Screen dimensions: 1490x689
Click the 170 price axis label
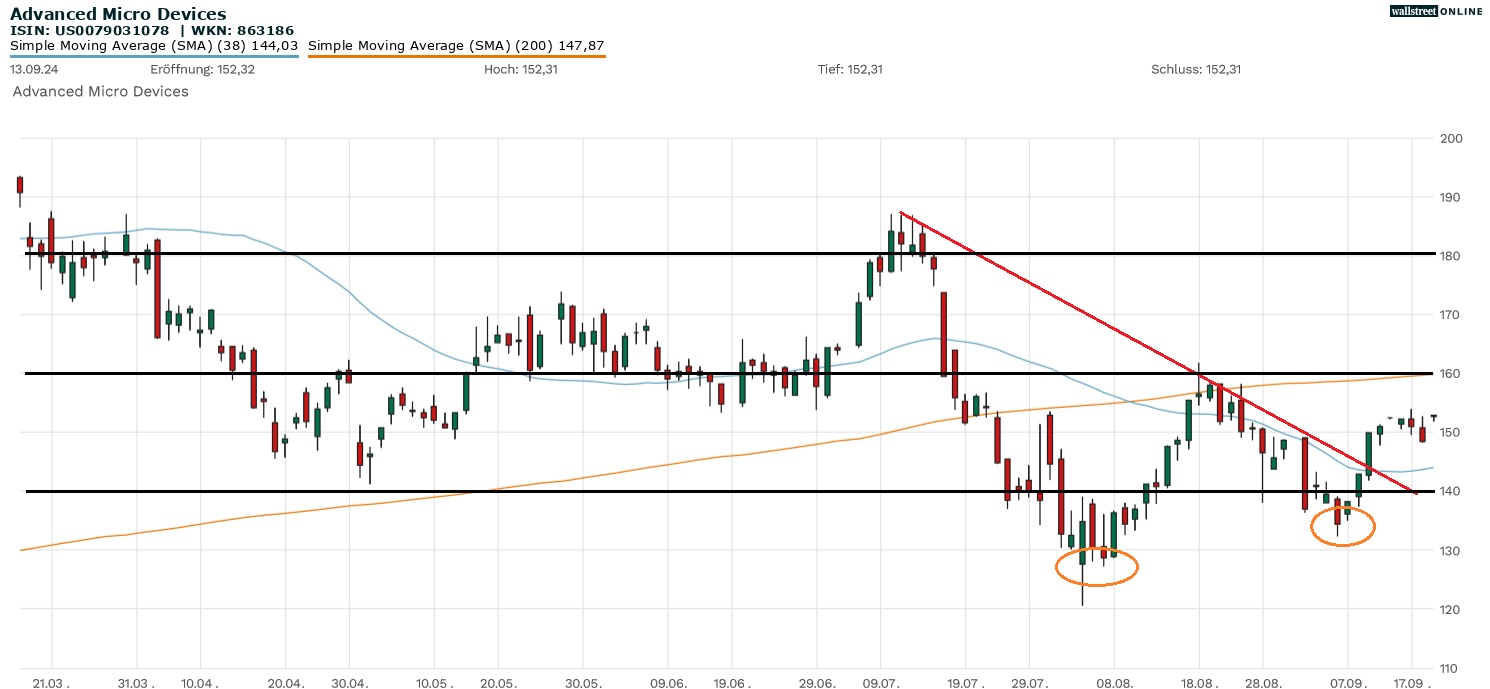1451,315
